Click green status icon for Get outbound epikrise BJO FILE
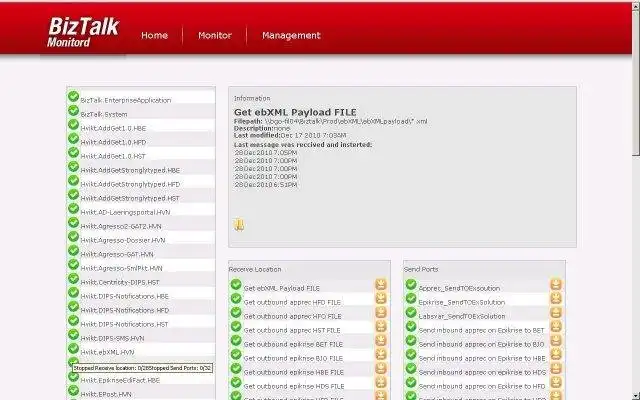The image size is (640, 400). pyautogui.click(x=236, y=354)
